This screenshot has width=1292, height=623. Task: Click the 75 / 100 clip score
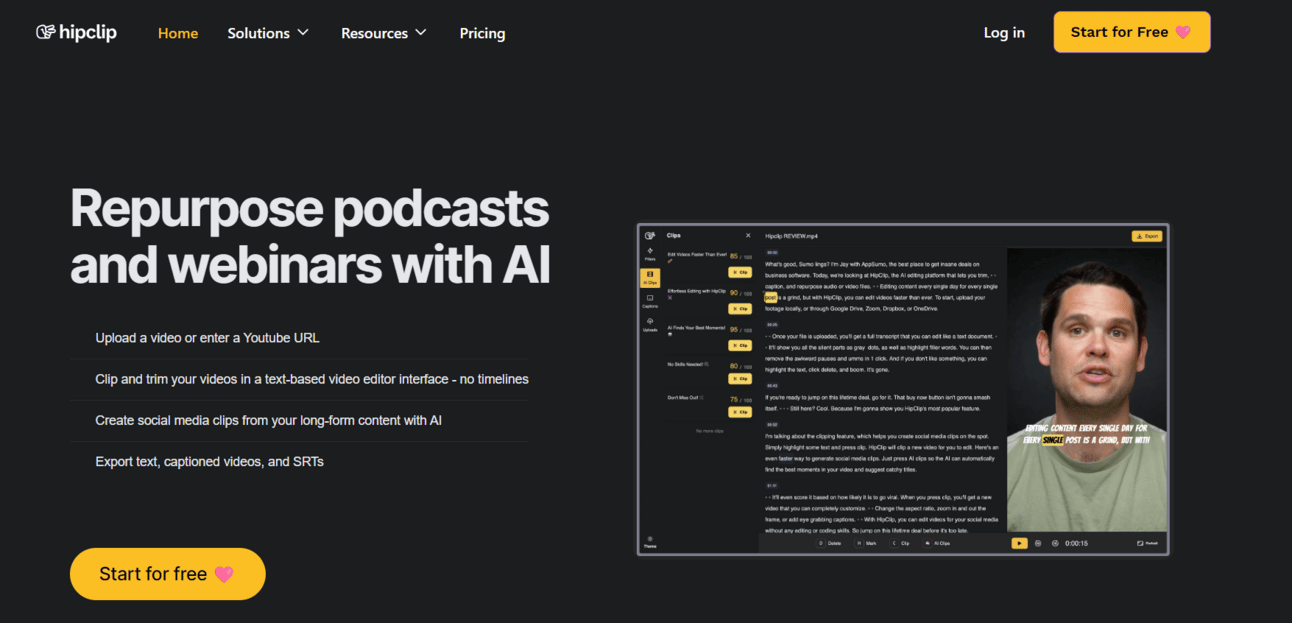pyautogui.click(x=740, y=399)
